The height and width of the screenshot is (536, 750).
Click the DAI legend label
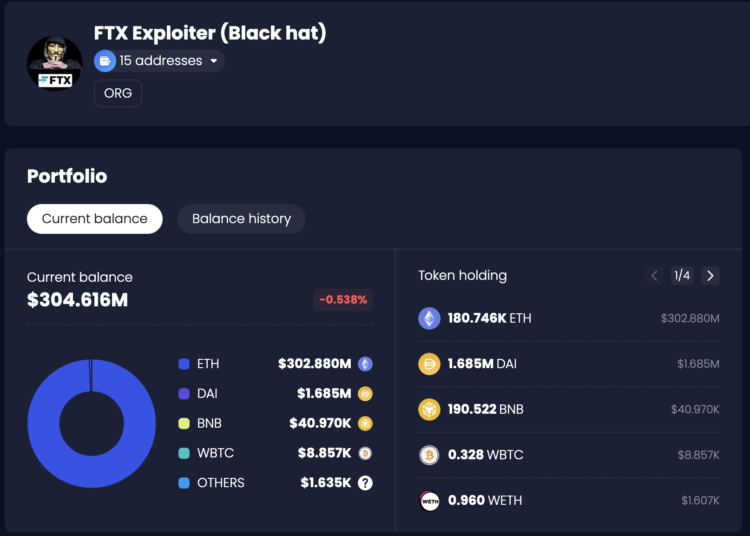tap(207, 394)
